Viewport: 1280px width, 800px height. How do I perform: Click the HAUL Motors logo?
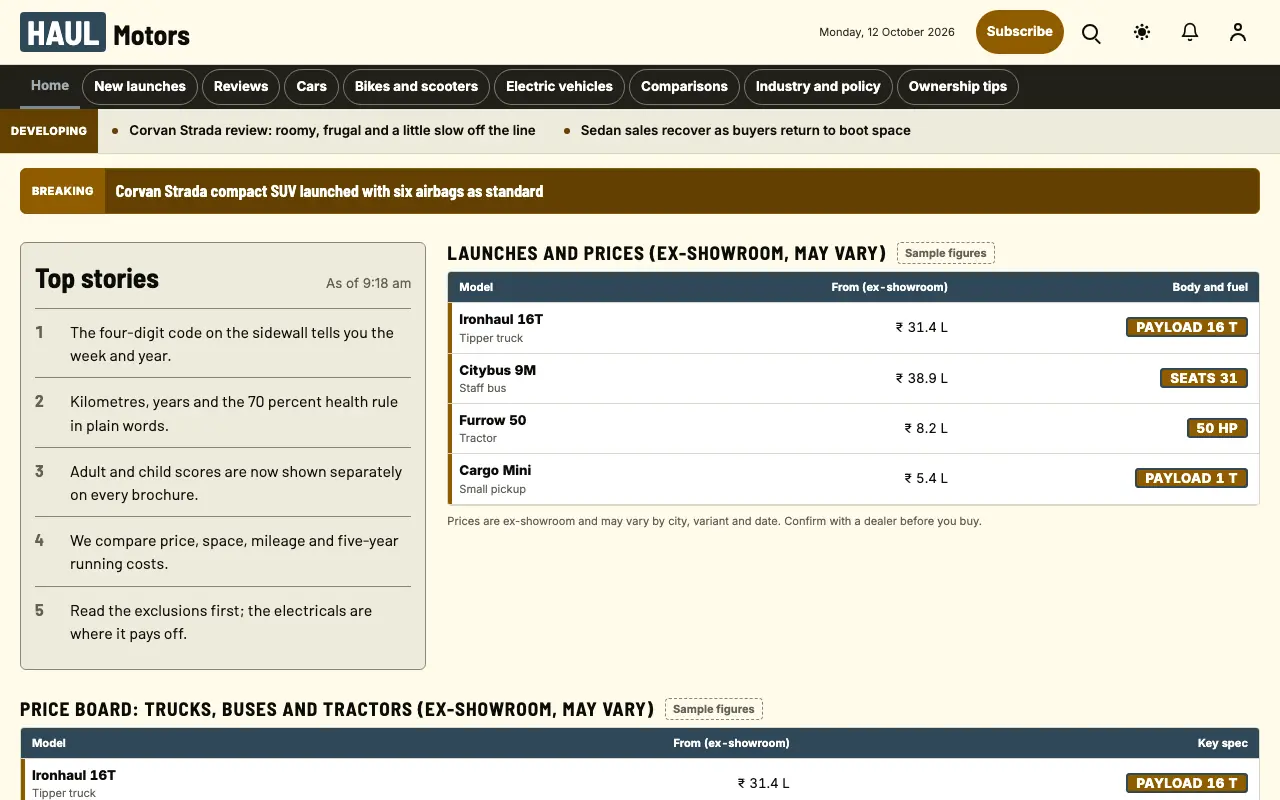(x=105, y=33)
